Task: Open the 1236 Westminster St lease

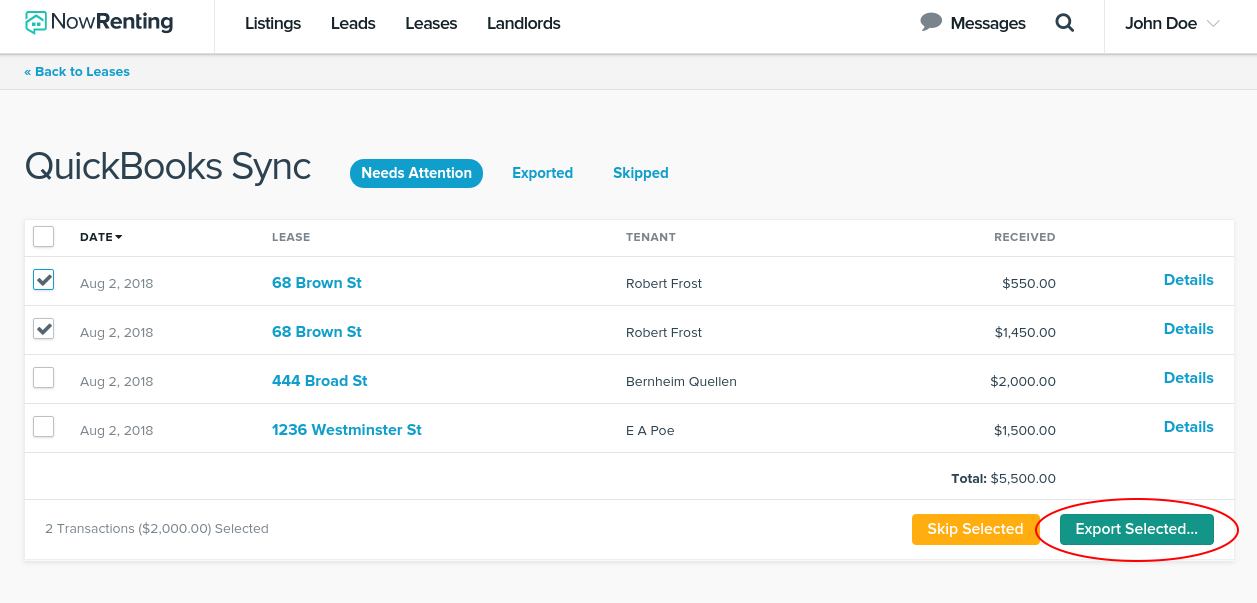Action: tap(347, 430)
